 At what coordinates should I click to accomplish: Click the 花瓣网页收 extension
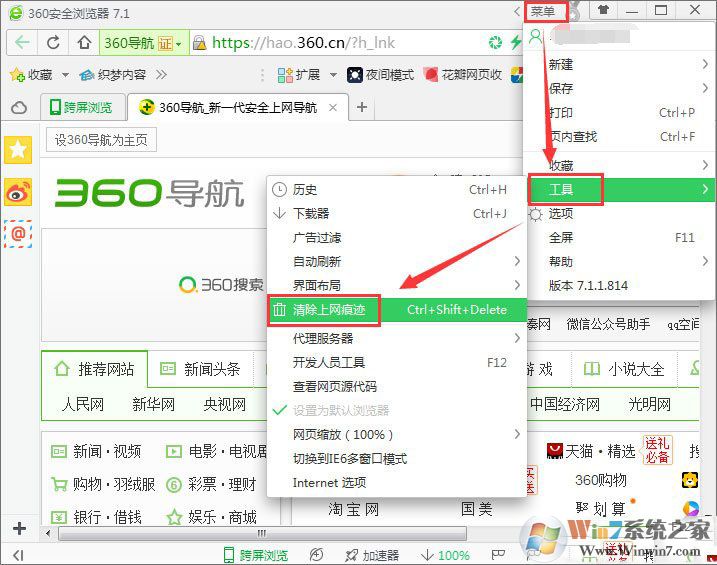(x=462, y=75)
